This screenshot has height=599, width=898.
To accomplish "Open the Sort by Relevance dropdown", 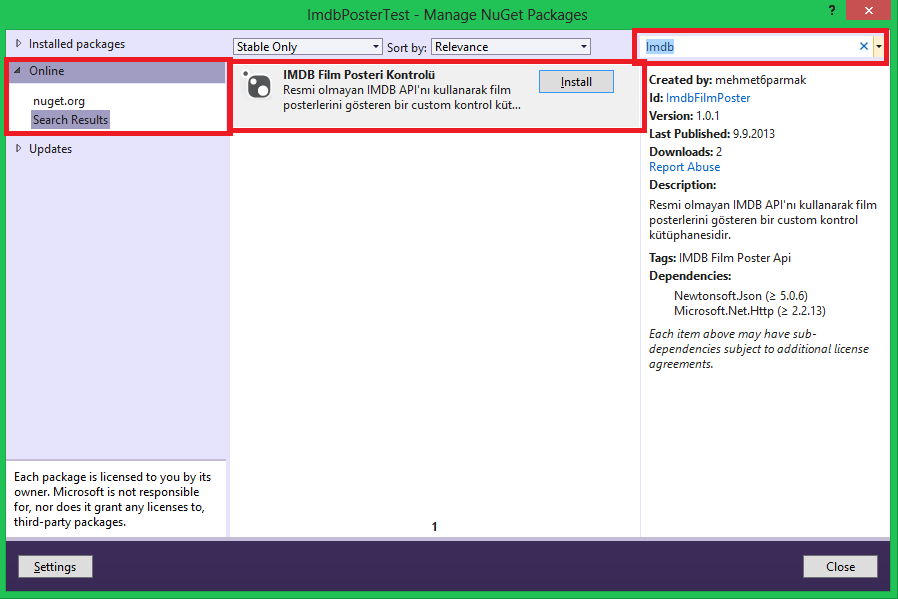I will 511,46.
